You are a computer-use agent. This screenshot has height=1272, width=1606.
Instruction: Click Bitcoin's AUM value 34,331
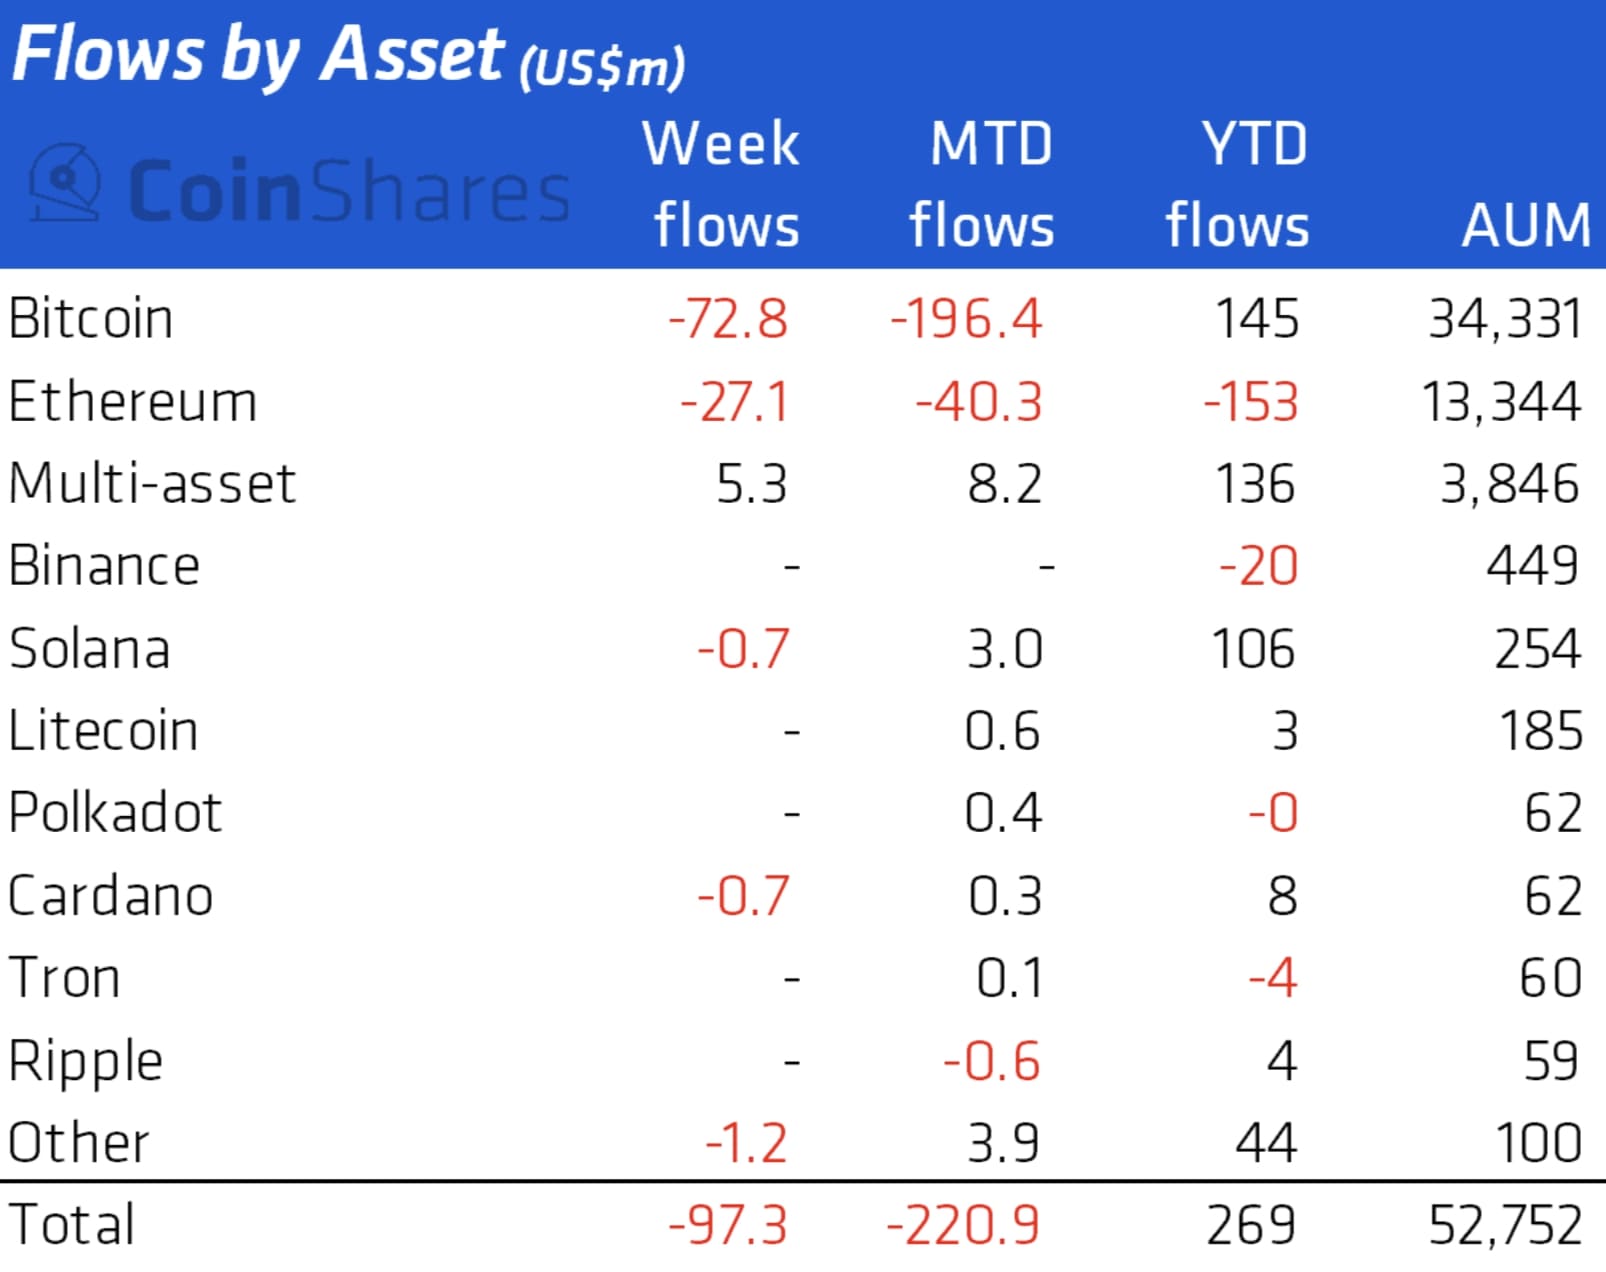click(1504, 320)
